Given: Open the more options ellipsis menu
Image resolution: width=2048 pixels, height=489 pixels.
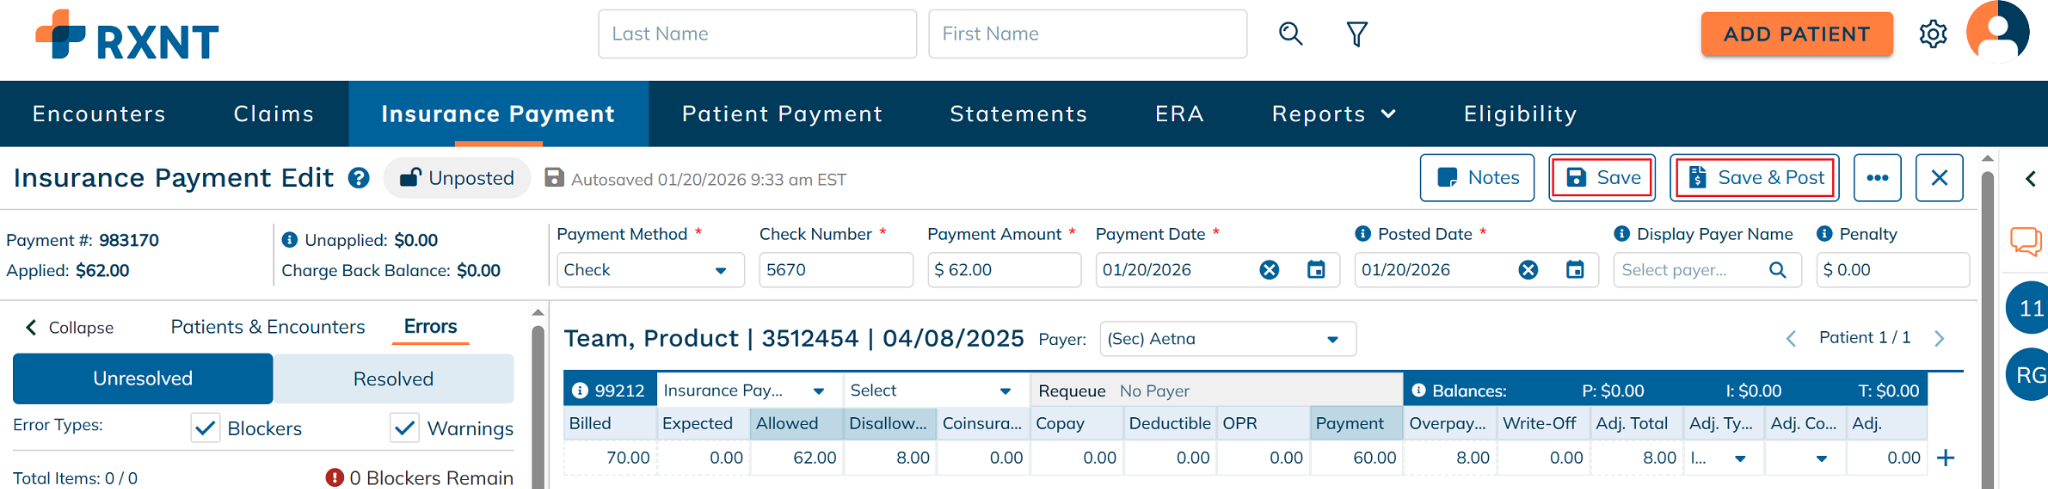Looking at the screenshot, I should pos(1877,178).
